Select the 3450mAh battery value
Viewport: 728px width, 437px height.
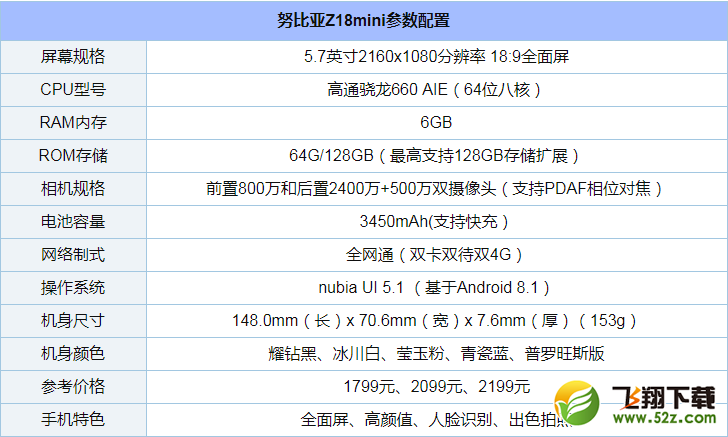click(436, 222)
